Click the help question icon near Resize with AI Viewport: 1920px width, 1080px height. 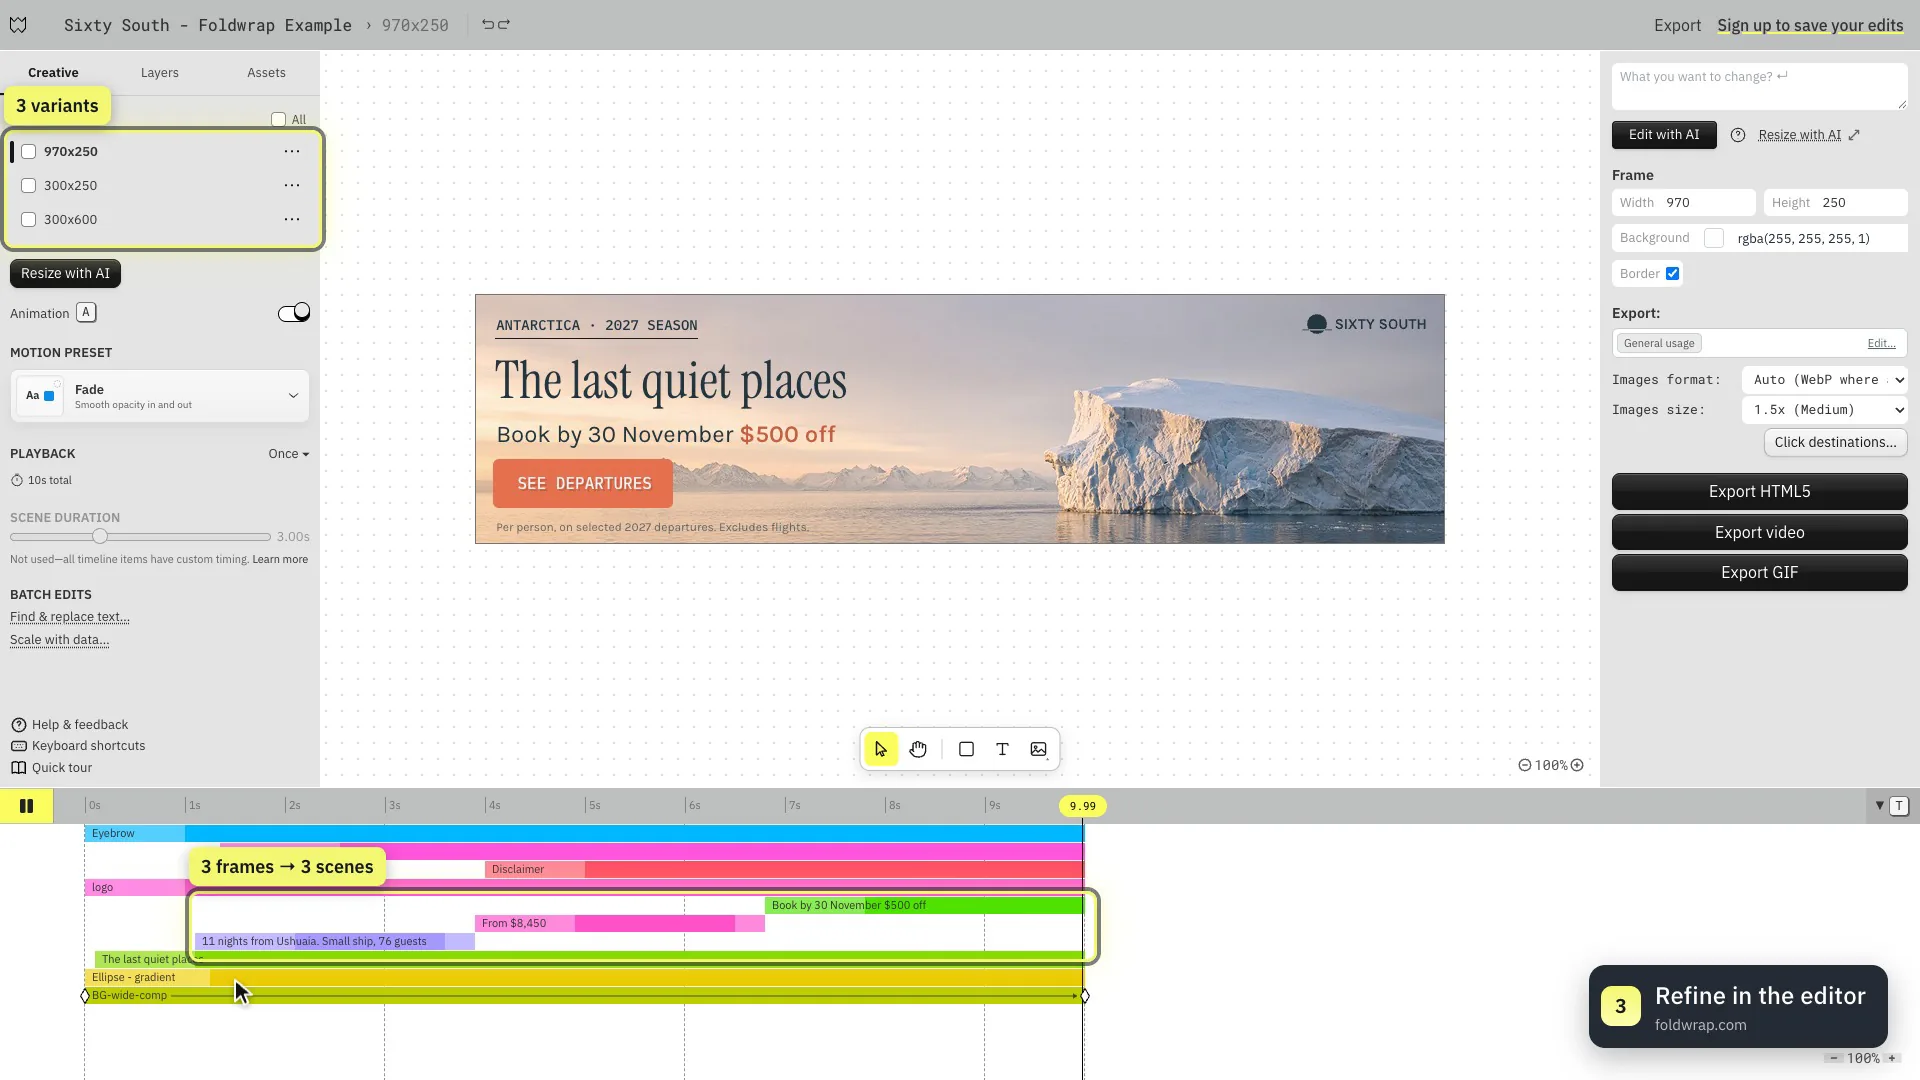pos(1738,135)
